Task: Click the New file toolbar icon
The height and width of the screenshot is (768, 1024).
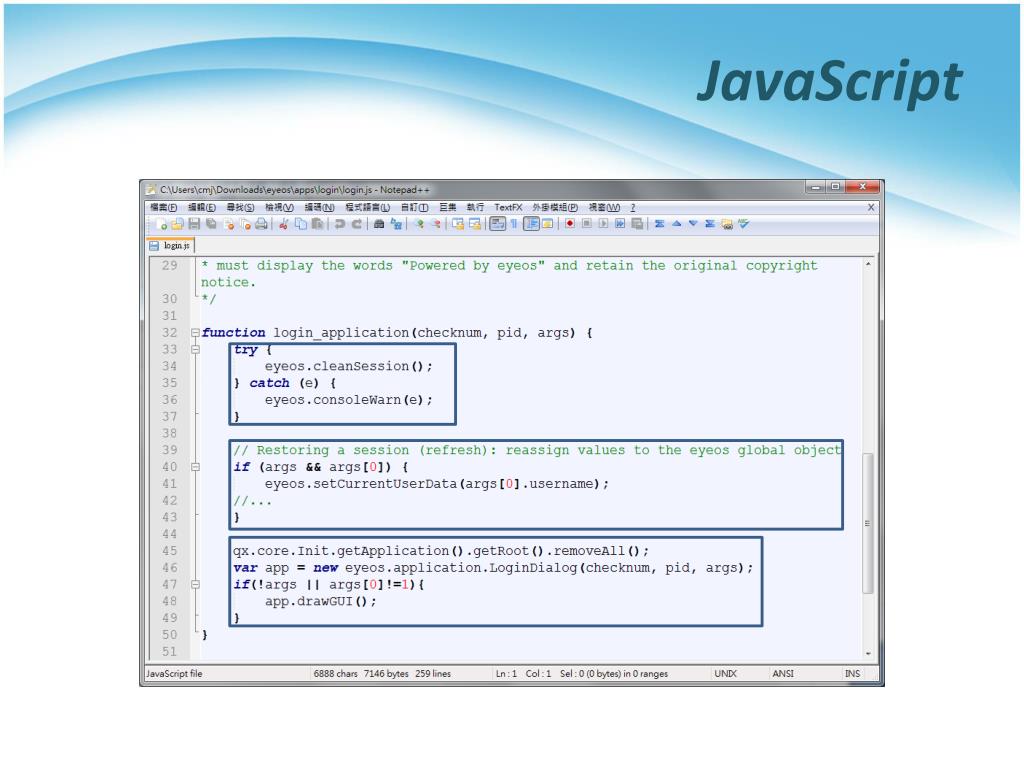Action: [x=161, y=224]
